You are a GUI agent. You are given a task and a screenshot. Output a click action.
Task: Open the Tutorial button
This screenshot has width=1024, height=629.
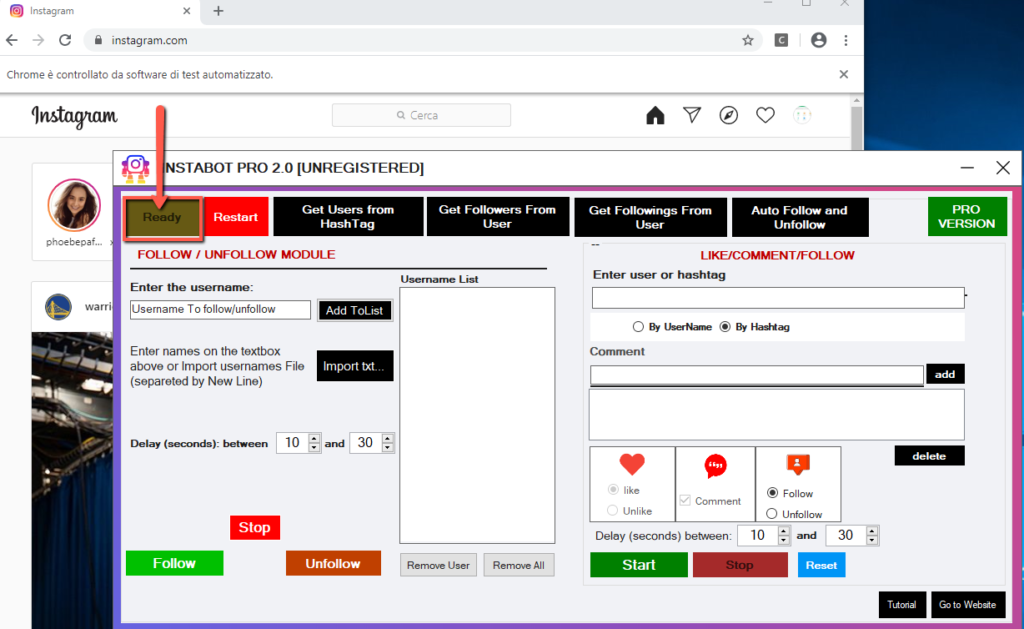point(902,605)
